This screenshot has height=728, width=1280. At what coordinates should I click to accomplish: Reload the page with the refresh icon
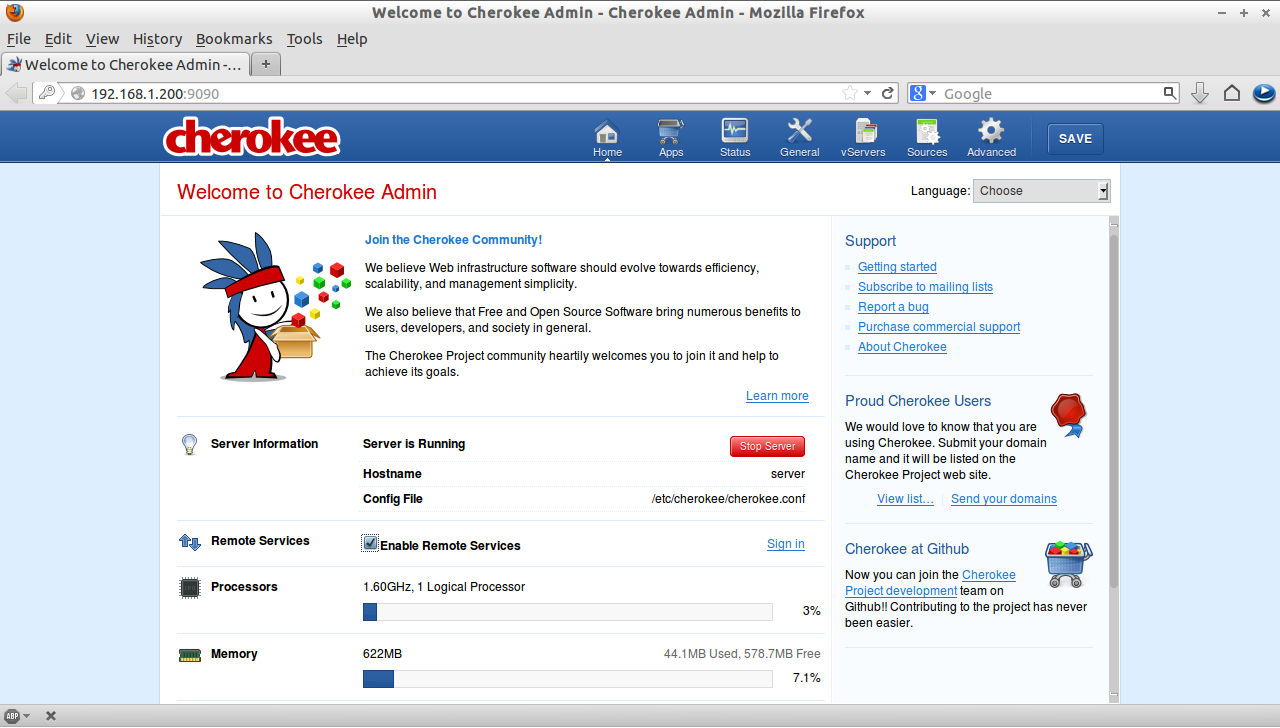(887, 93)
